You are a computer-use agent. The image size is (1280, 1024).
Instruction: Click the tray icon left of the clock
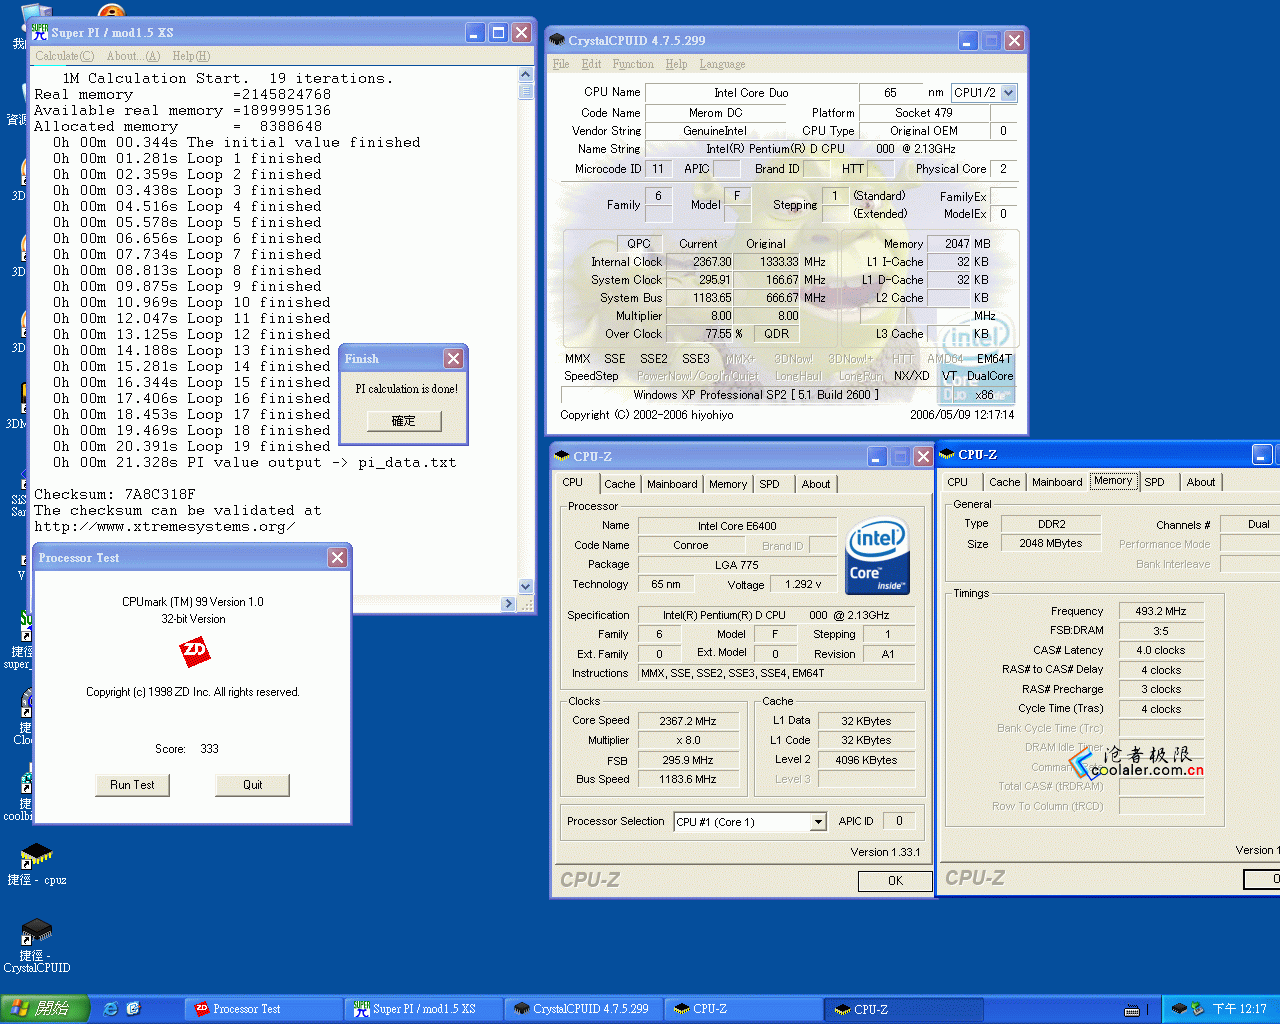[1197, 1009]
